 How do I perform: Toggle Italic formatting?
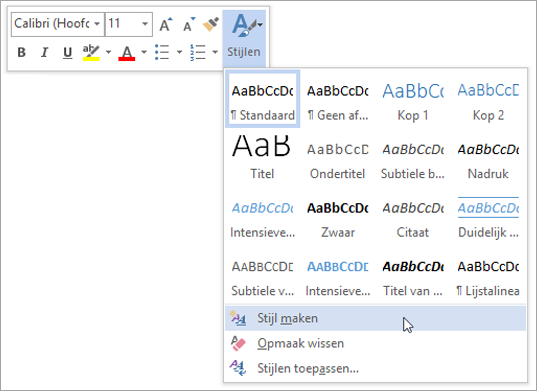tap(44, 52)
